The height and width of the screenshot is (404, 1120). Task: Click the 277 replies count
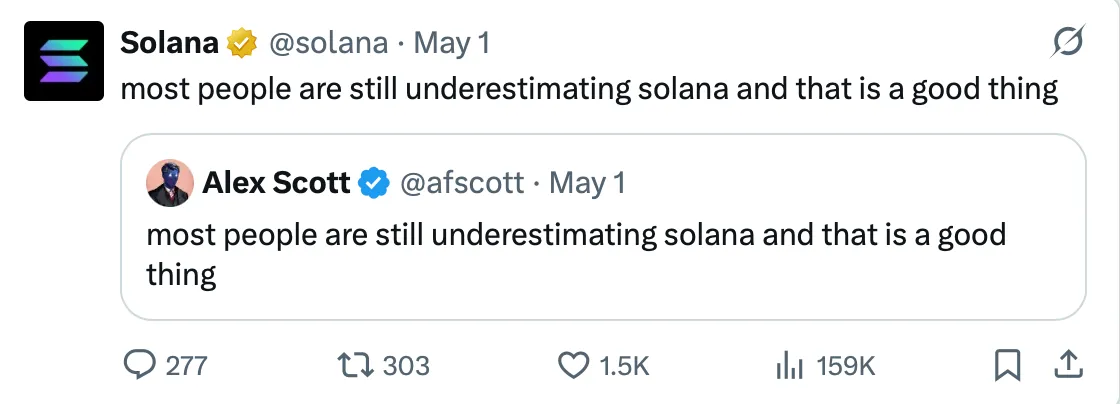tap(186, 366)
